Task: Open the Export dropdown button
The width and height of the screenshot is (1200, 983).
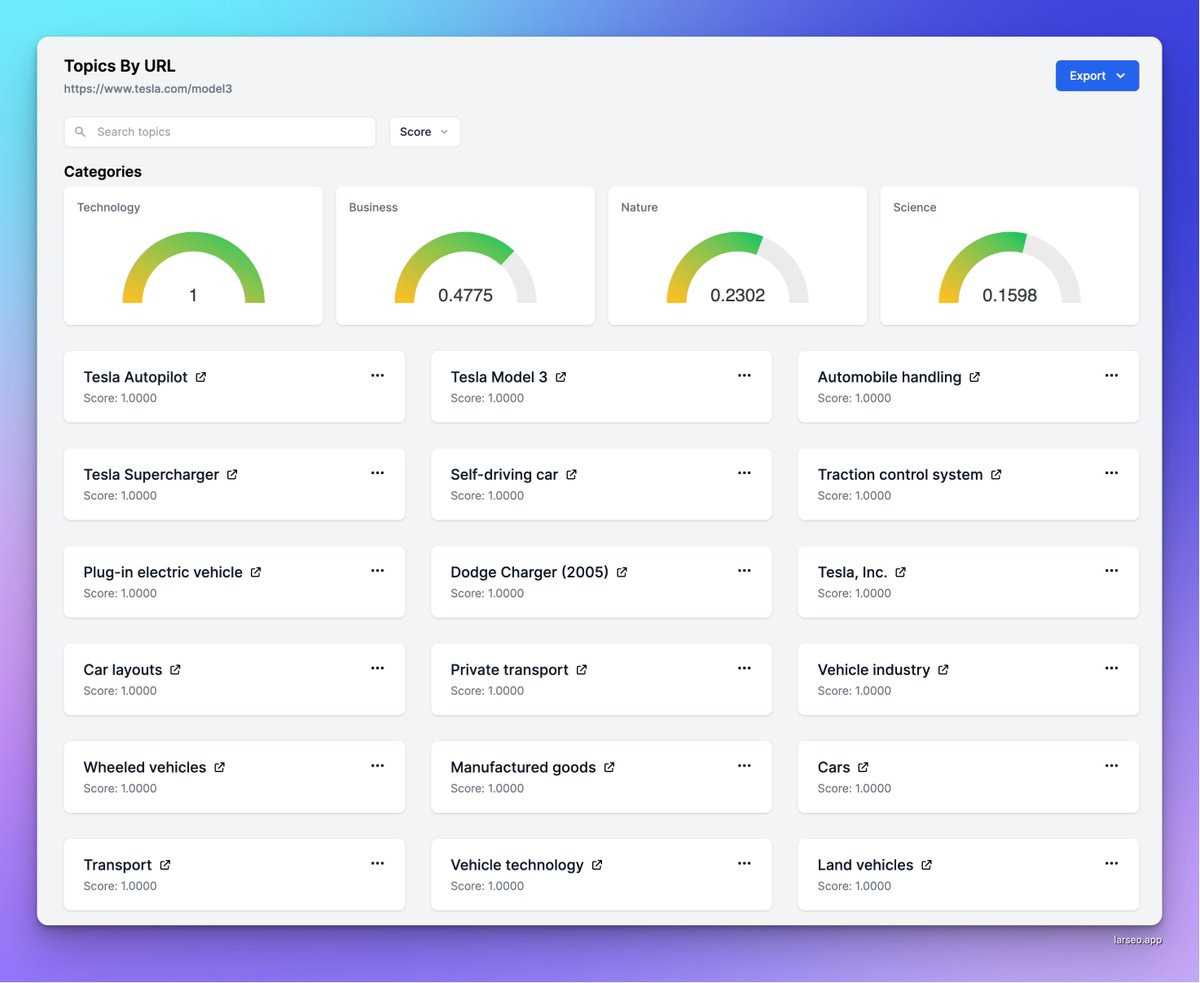Action: [x=1097, y=76]
